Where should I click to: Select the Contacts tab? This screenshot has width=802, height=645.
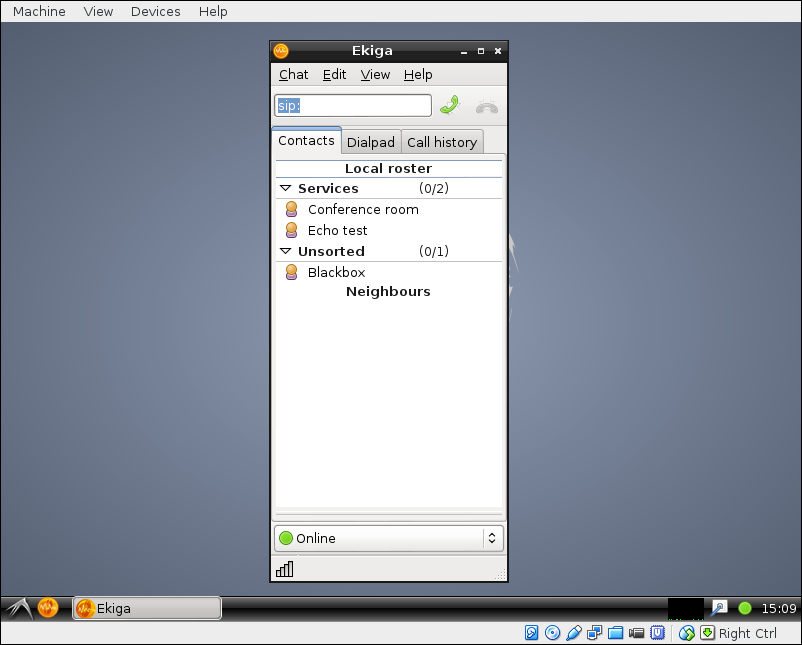click(x=306, y=140)
